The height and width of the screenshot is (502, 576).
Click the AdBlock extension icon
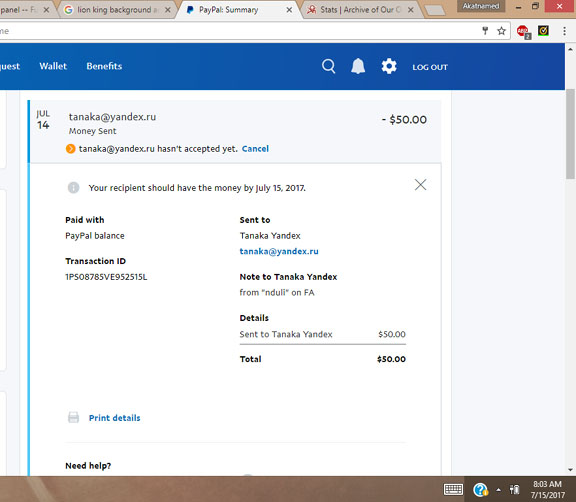(523, 32)
